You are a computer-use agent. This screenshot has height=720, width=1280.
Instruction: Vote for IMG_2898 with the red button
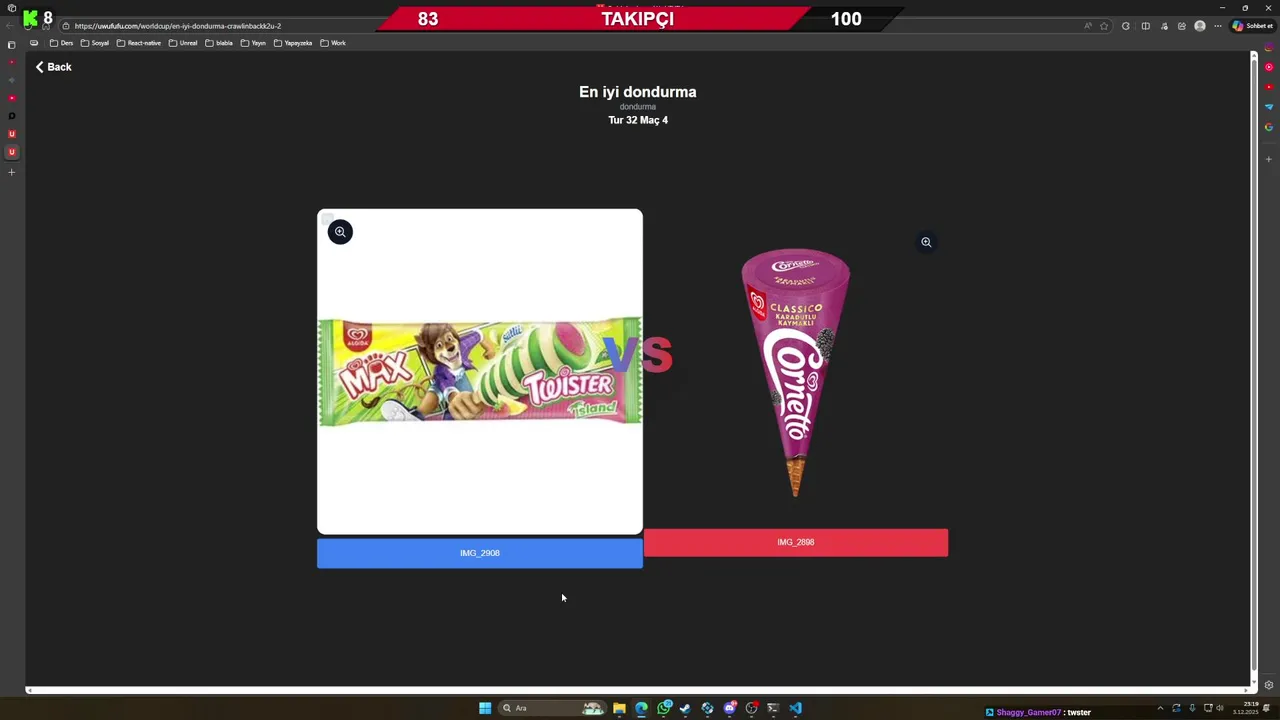tap(796, 542)
